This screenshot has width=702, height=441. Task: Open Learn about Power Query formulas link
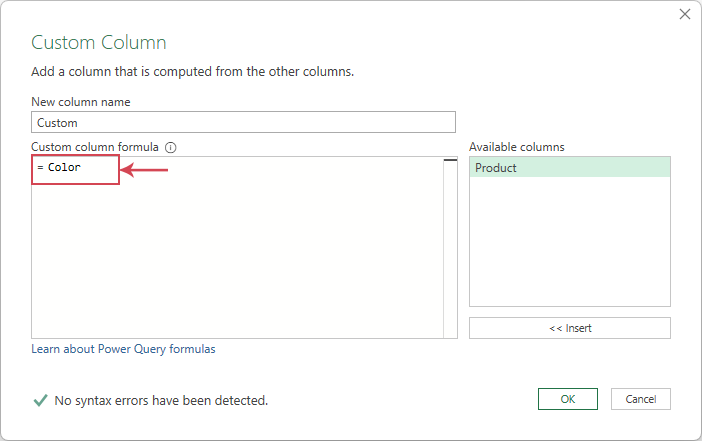point(123,349)
